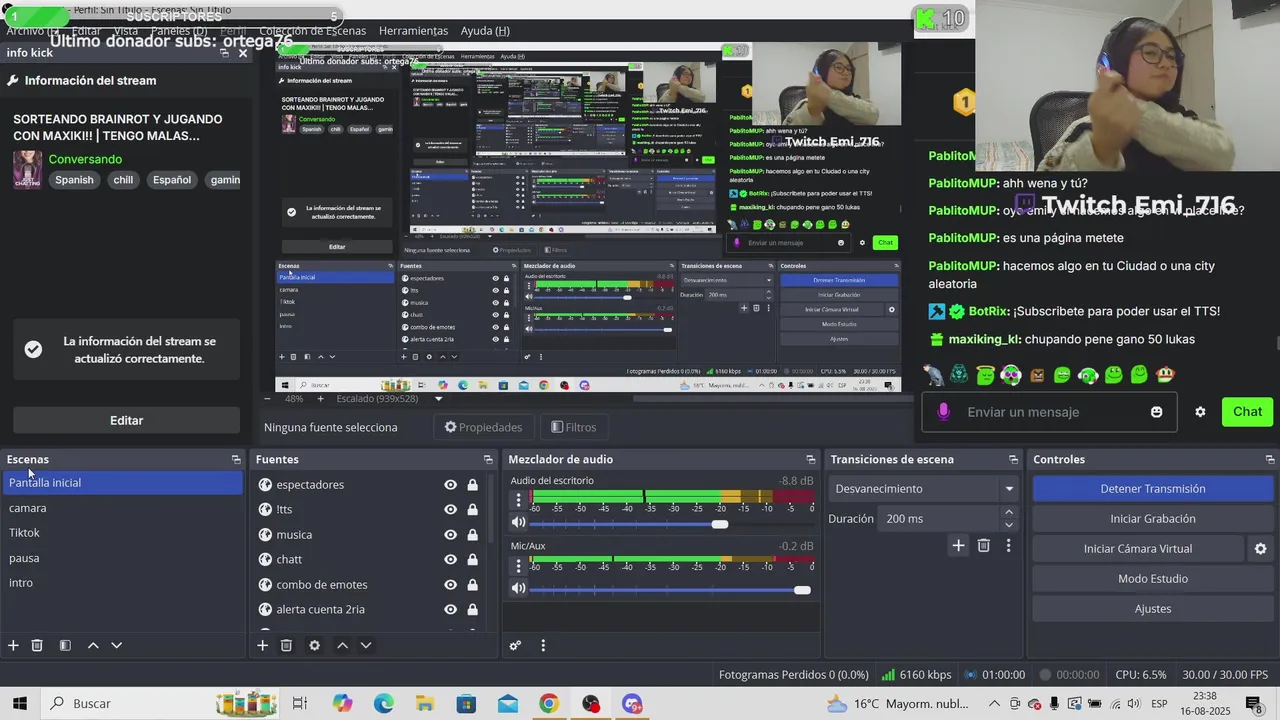Zoom out the preview with minus icon

pos(266,398)
